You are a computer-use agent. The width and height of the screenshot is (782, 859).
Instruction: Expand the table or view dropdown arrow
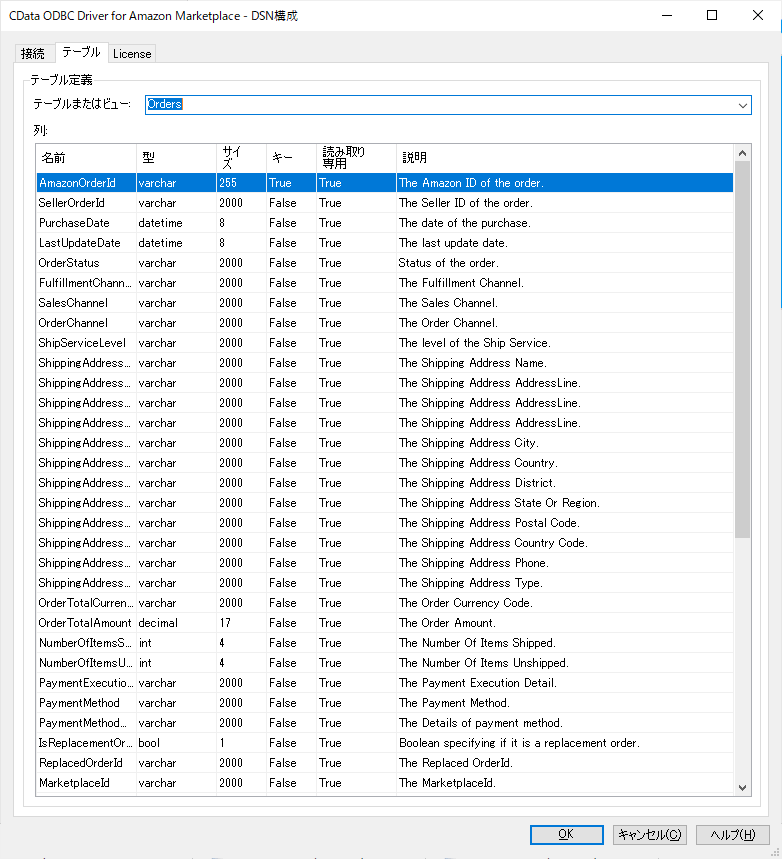[x=743, y=105]
